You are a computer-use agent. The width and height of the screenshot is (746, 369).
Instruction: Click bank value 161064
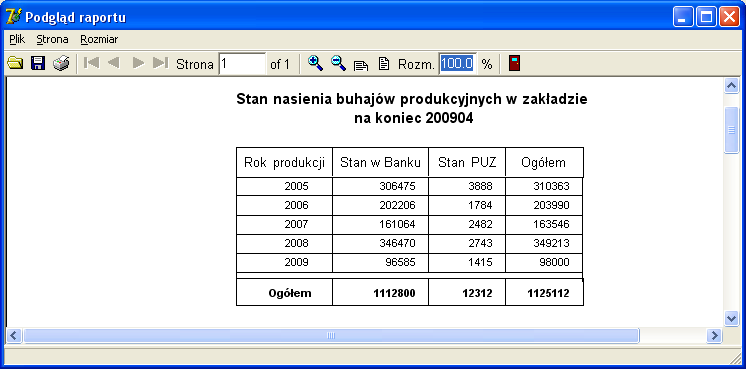pos(397,224)
